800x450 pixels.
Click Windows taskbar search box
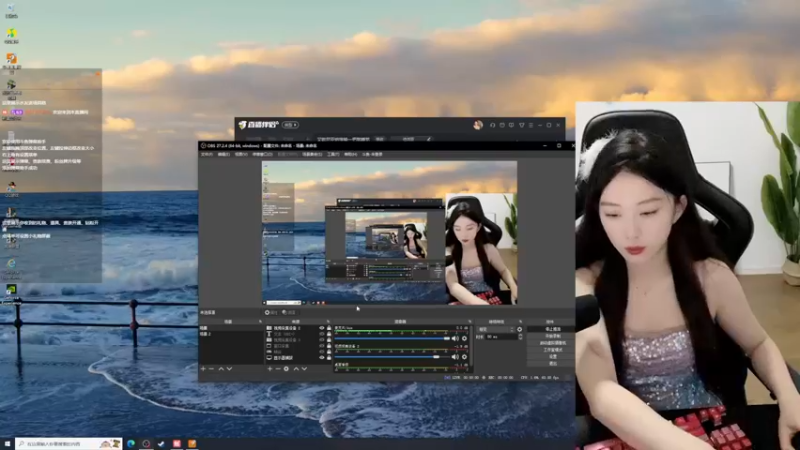click(68, 444)
